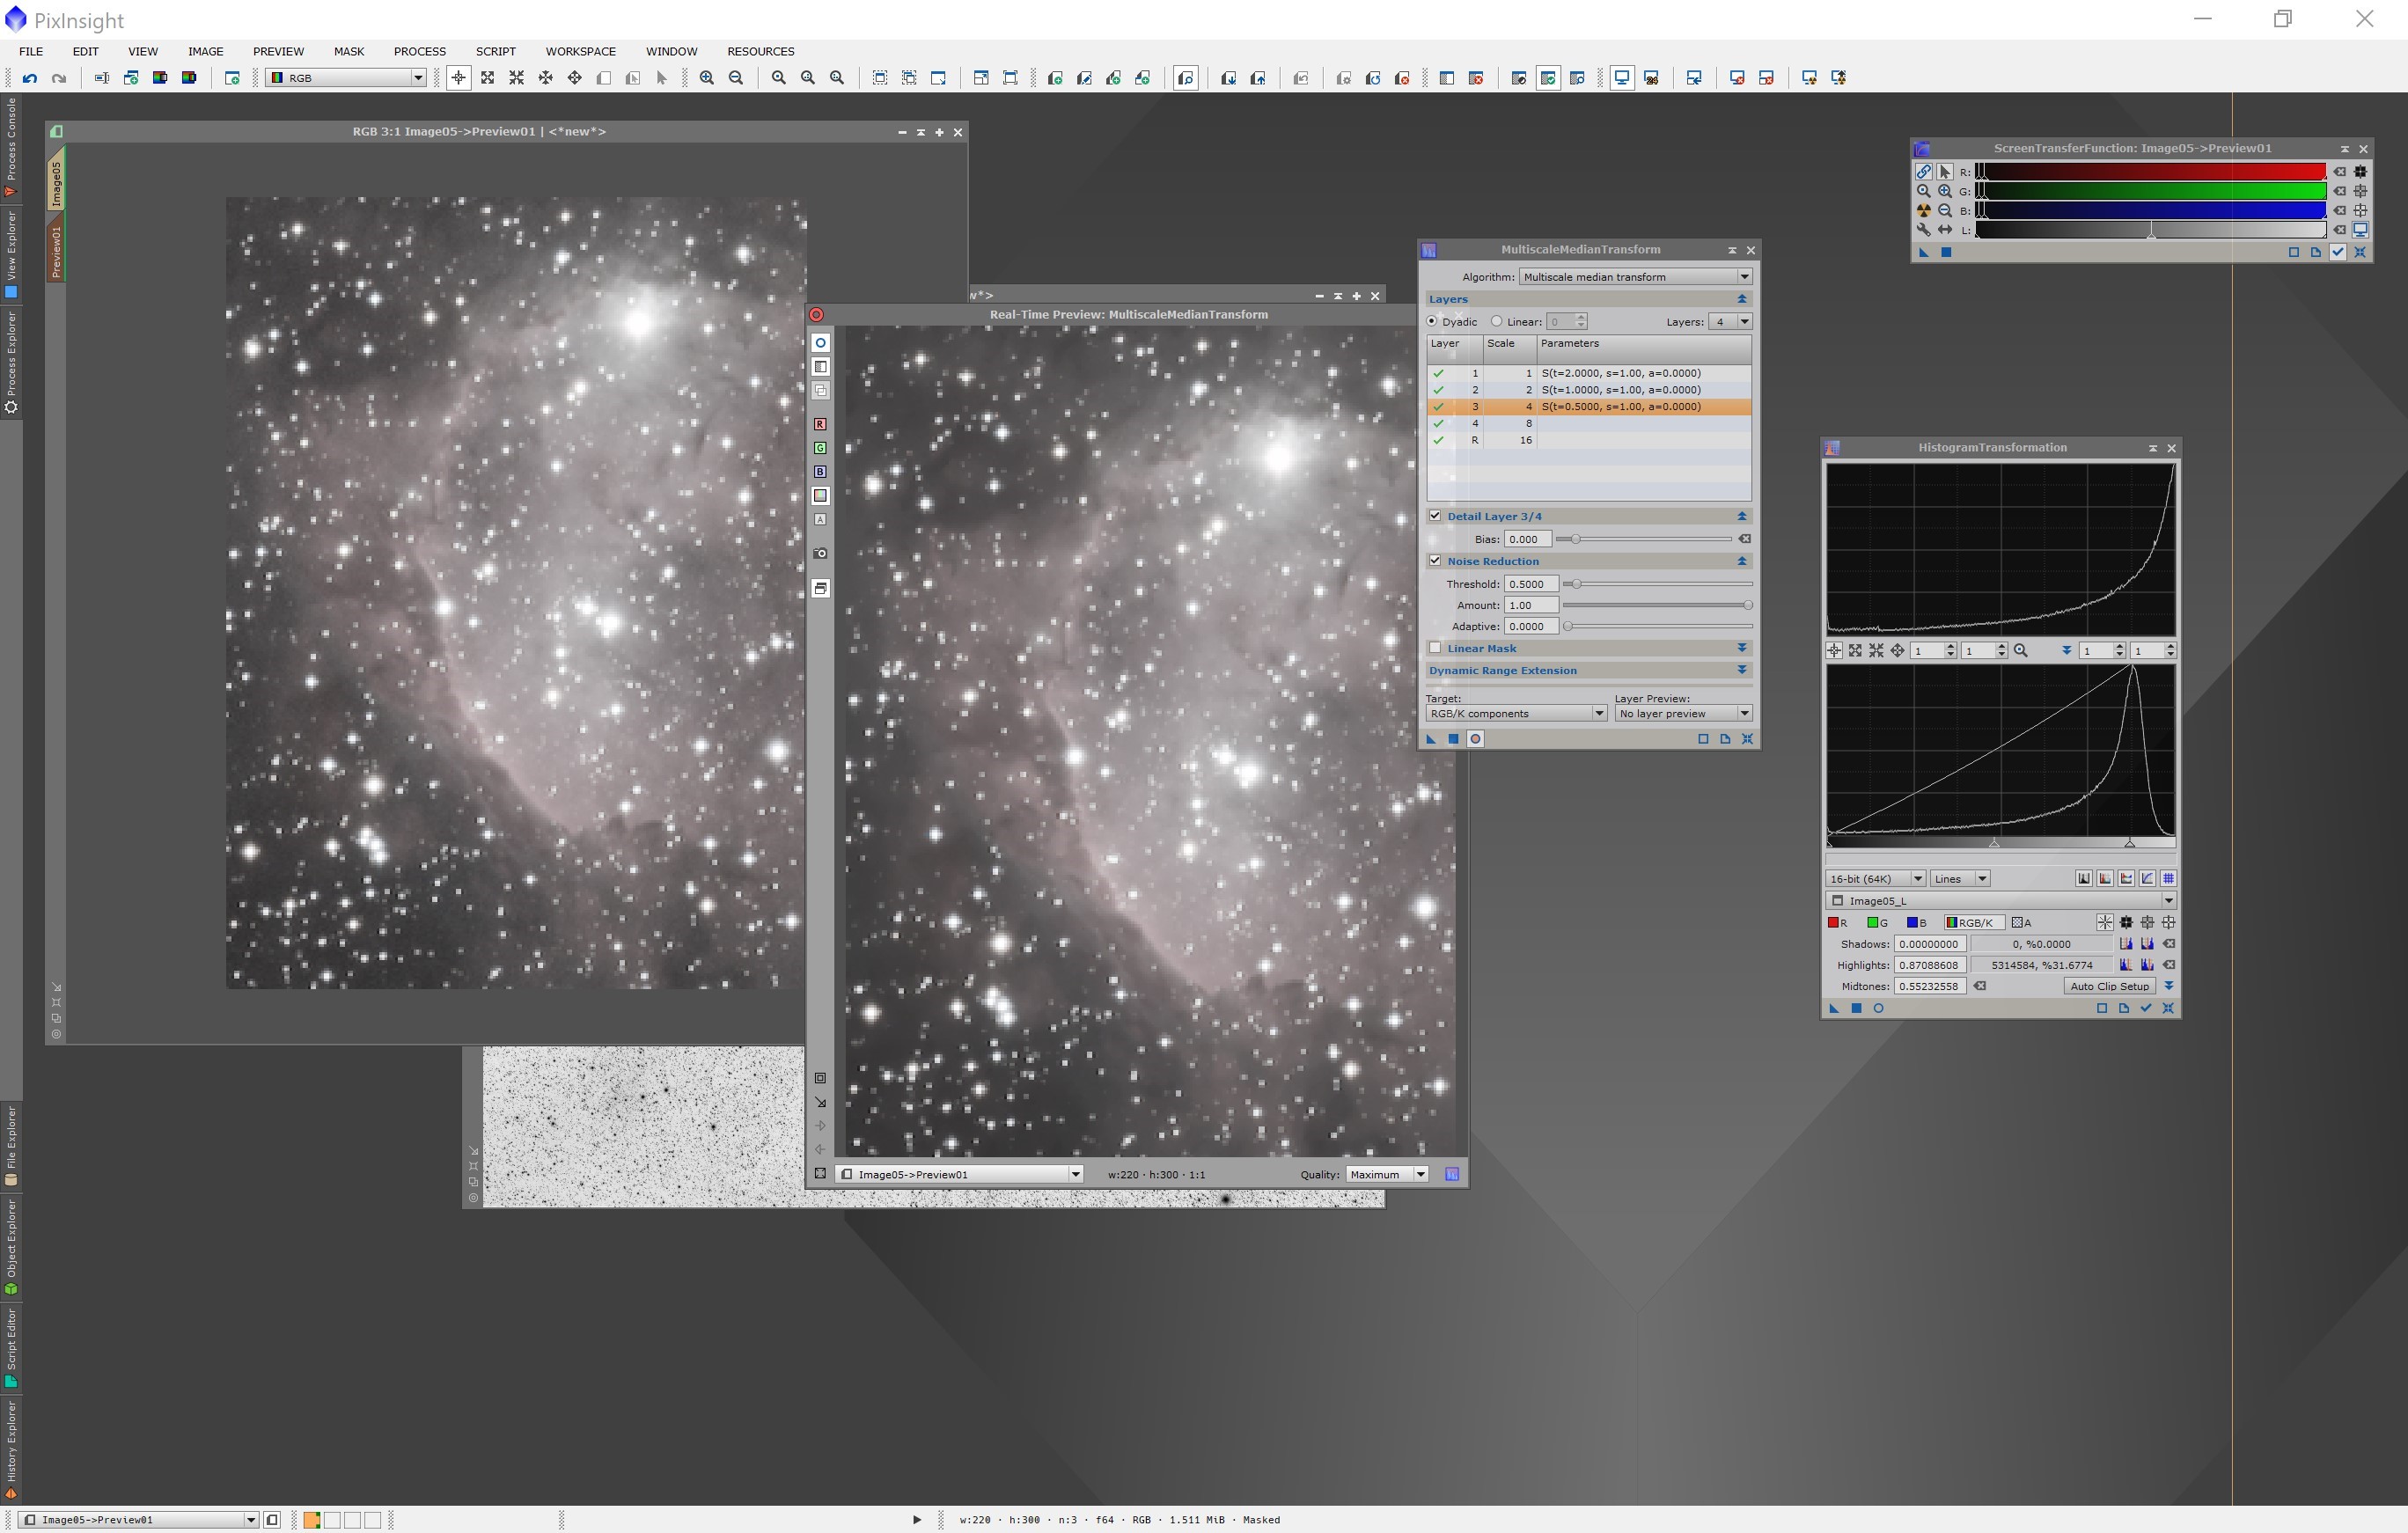Toggle the Noise Reduction checkbox
The image size is (2408, 1533).
pyautogui.click(x=1435, y=561)
